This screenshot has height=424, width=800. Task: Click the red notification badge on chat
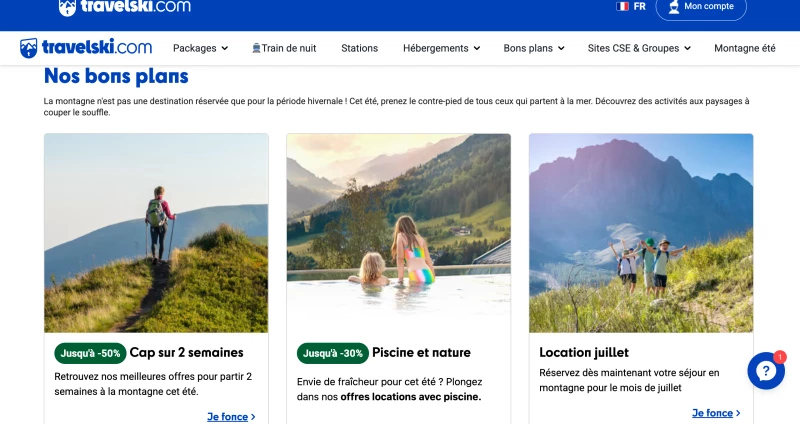[779, 357]
